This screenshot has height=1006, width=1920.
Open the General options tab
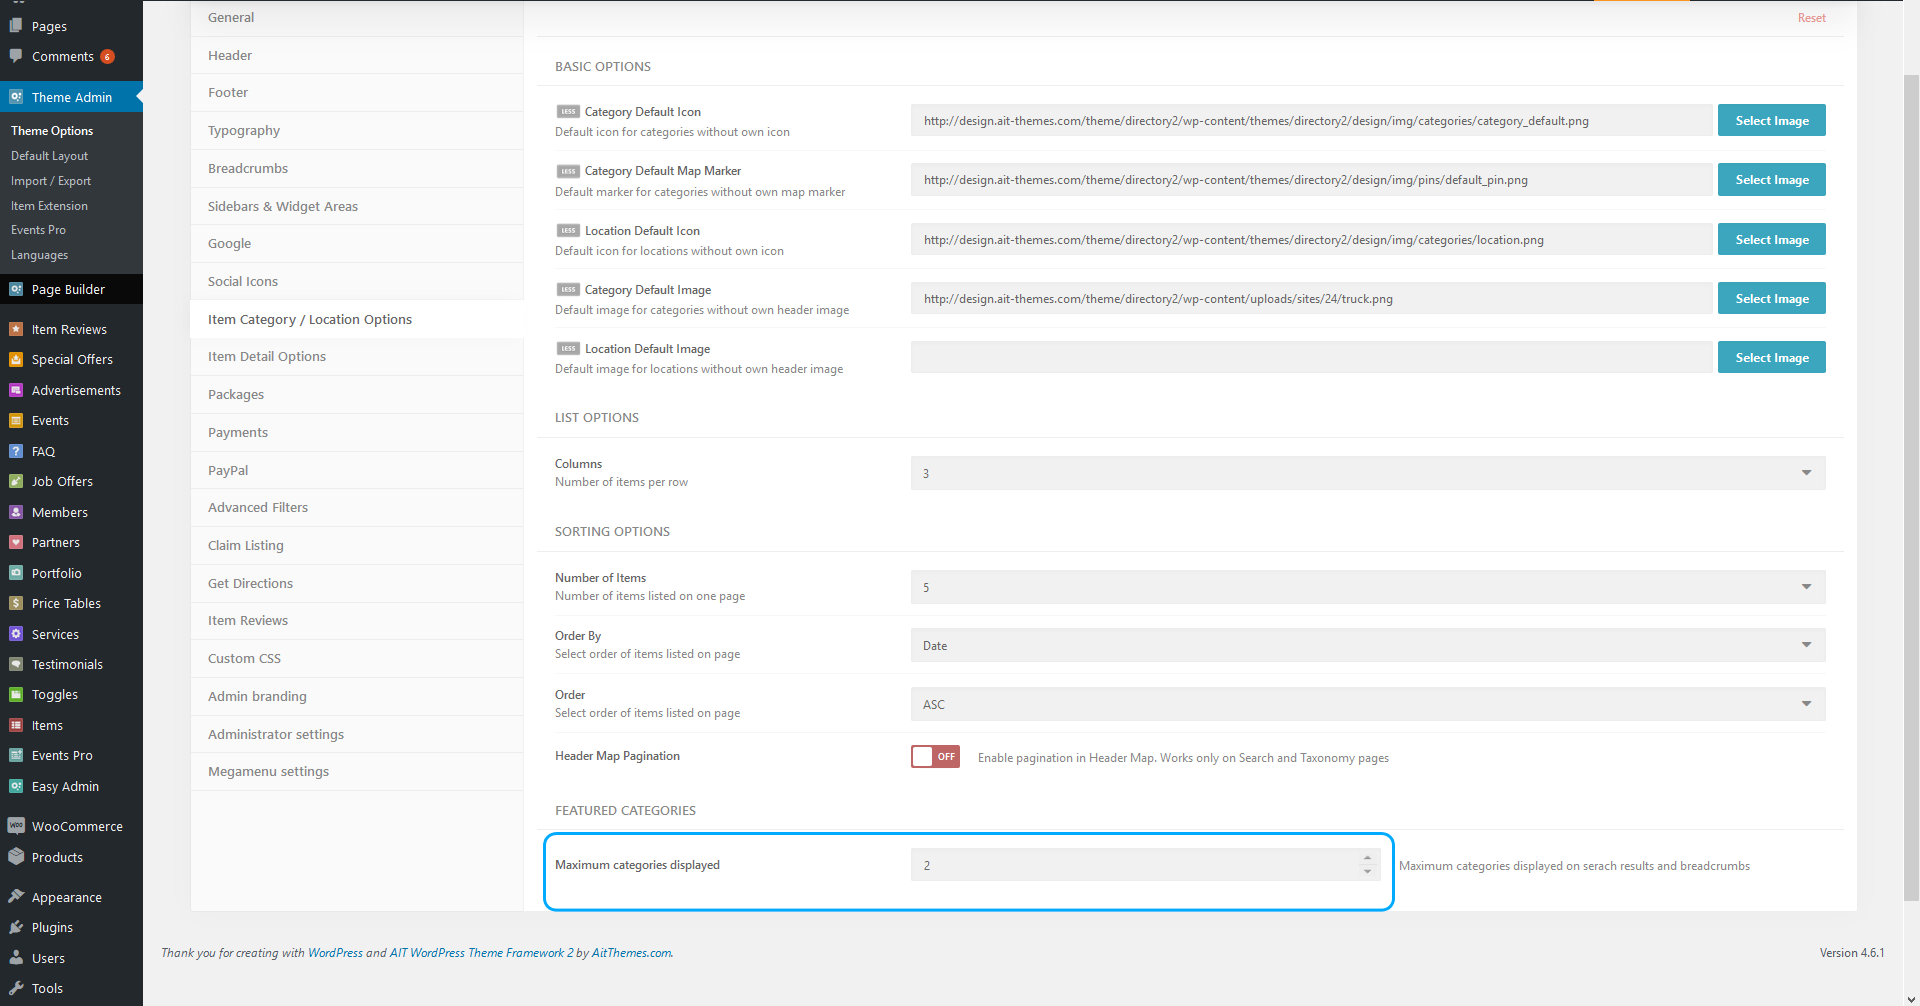(x=357, y=18)
